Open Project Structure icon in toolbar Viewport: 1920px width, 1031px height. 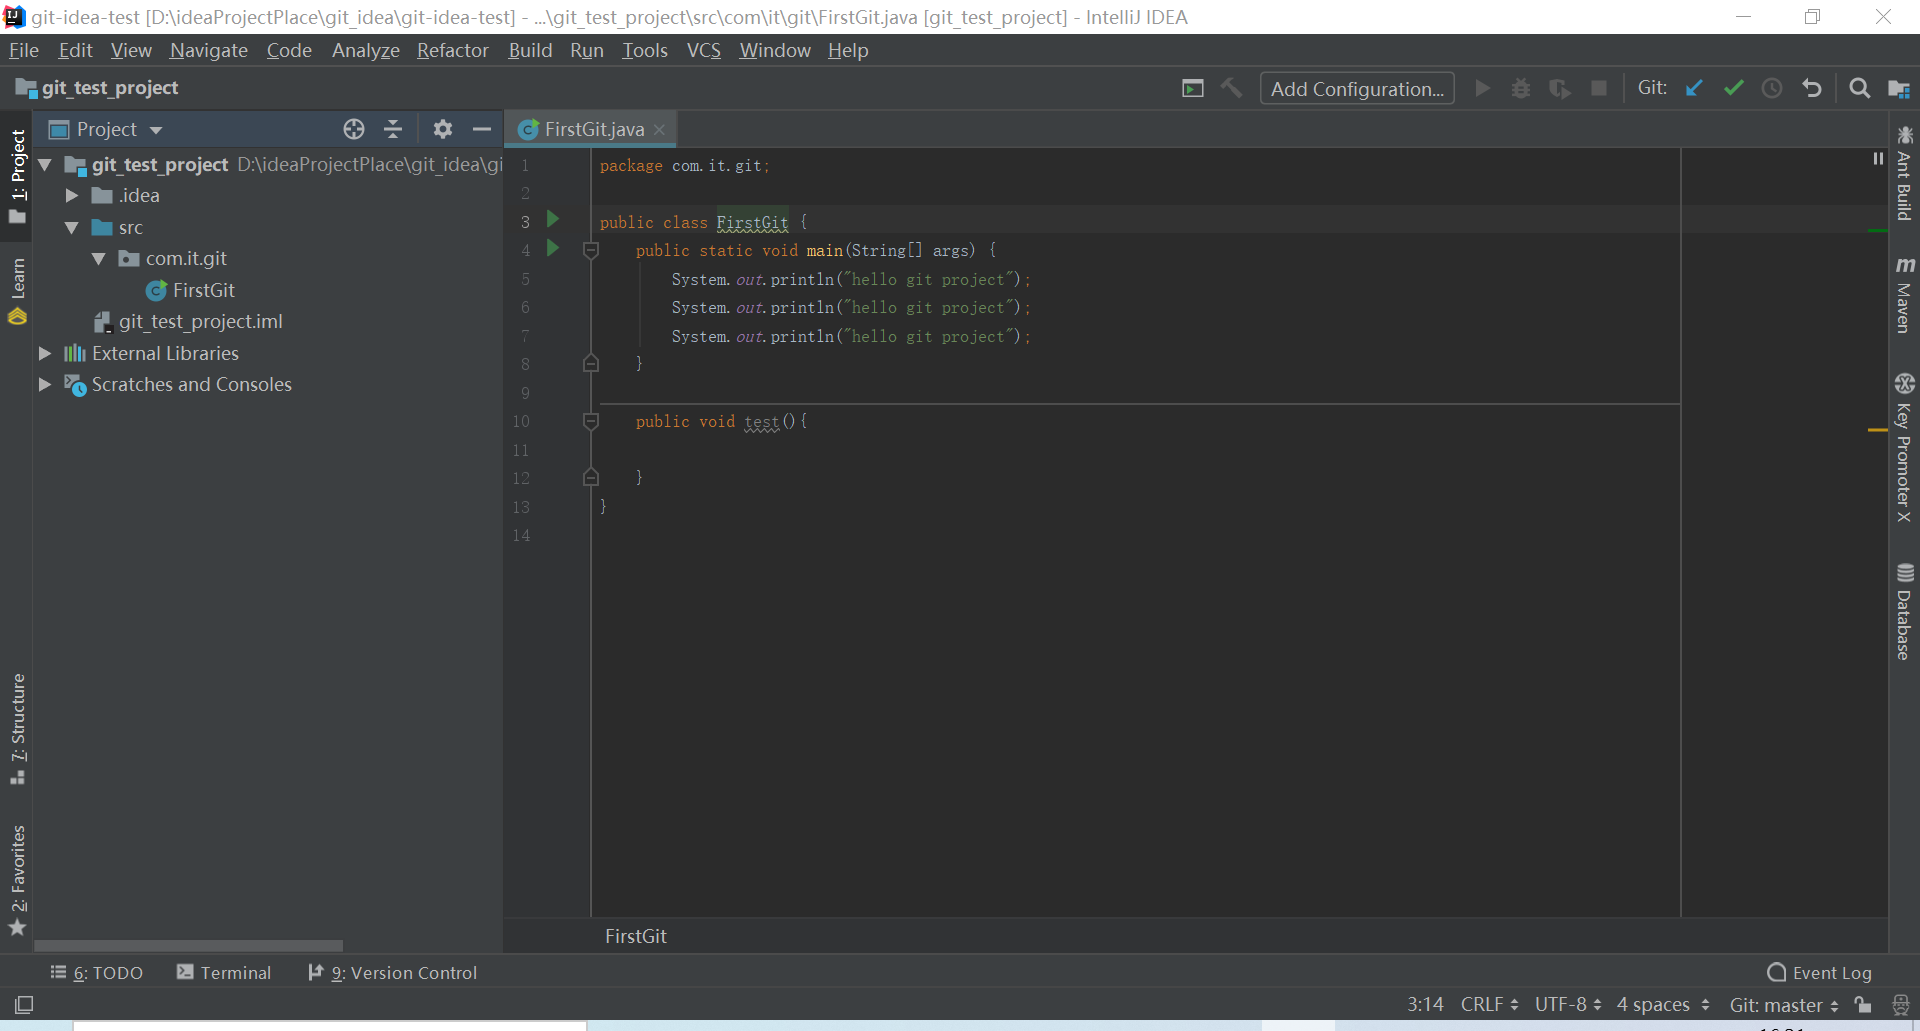[1898, 88]
